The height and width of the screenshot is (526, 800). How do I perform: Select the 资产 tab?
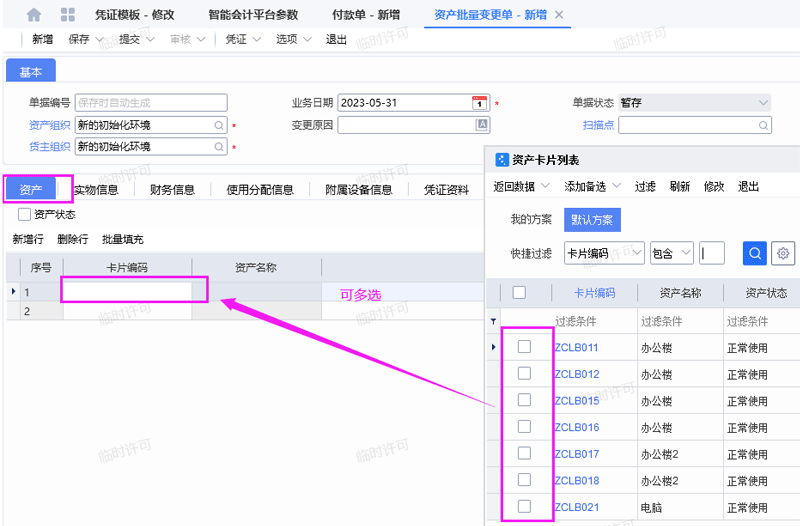coord(31,189)
